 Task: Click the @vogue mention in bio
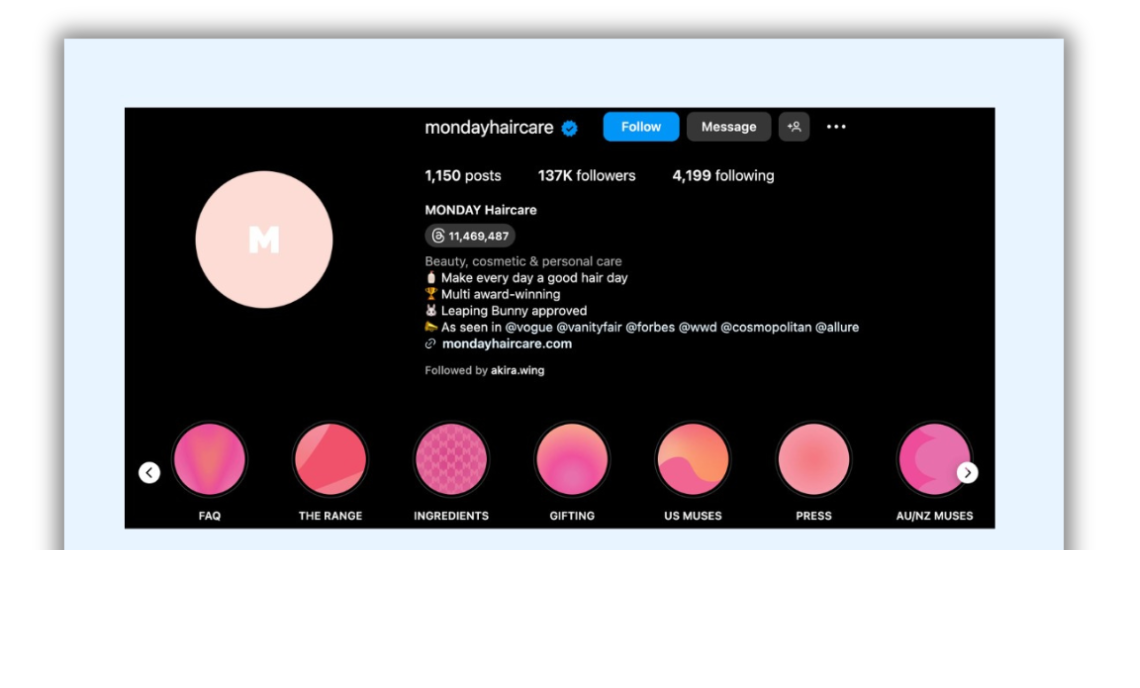coord(528,327)
